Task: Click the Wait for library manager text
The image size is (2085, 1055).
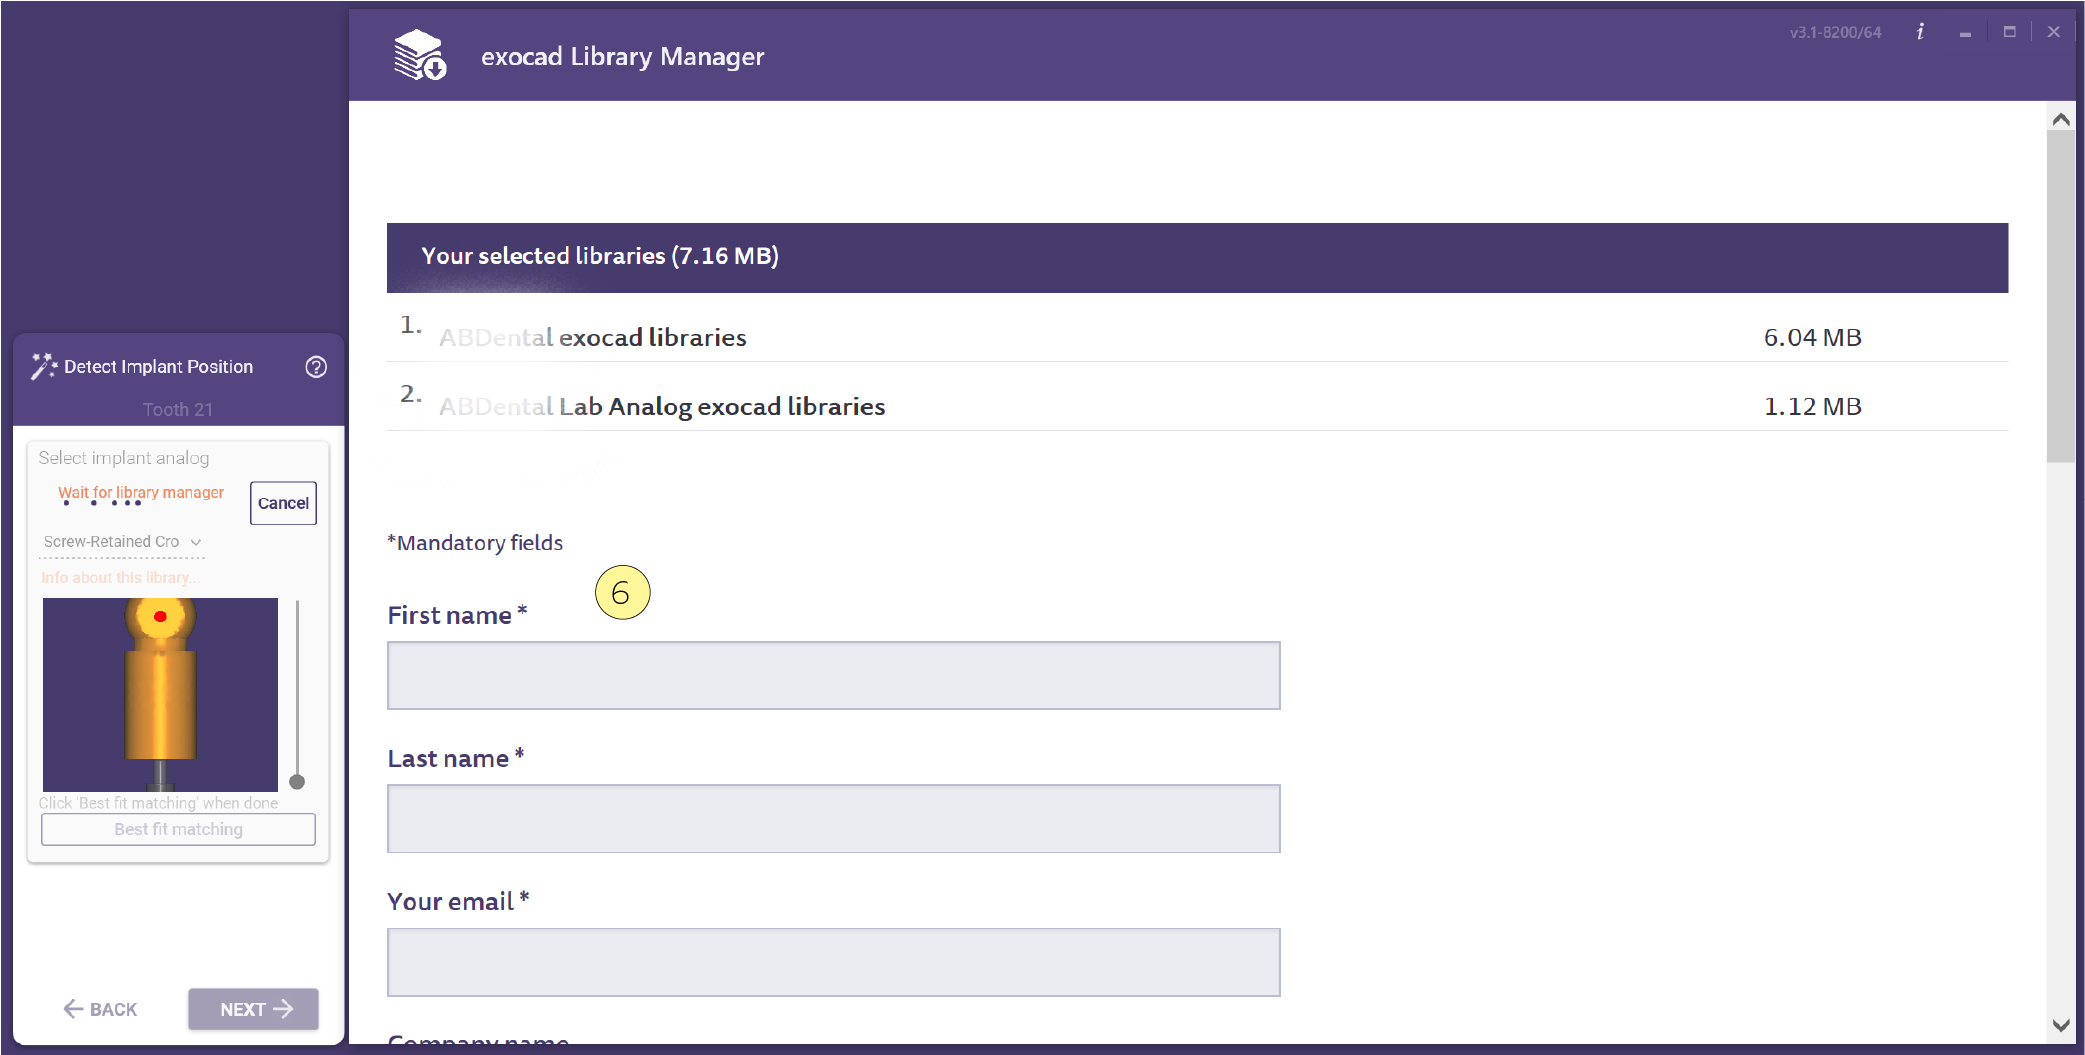Action: click(x=141, y=492)
